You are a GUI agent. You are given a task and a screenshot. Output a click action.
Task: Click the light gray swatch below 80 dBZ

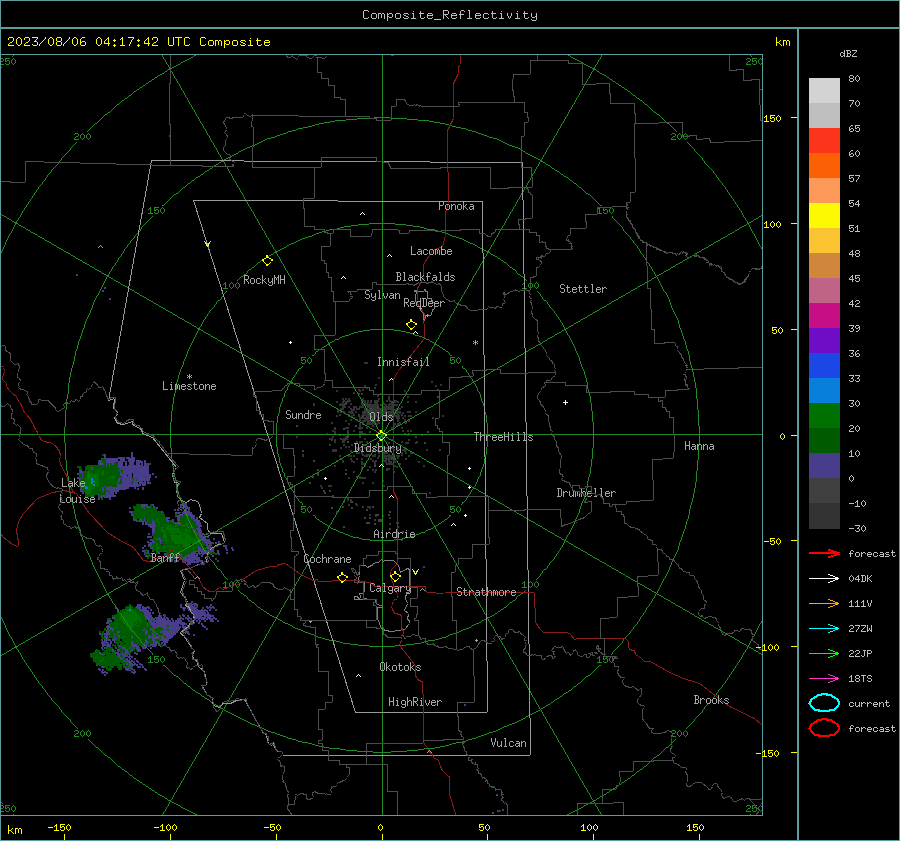pyautogui.click(x=824, y=91)
